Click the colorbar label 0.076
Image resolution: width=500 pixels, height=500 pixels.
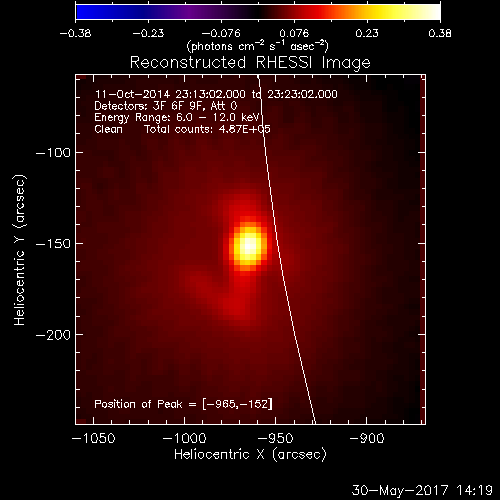294,33
